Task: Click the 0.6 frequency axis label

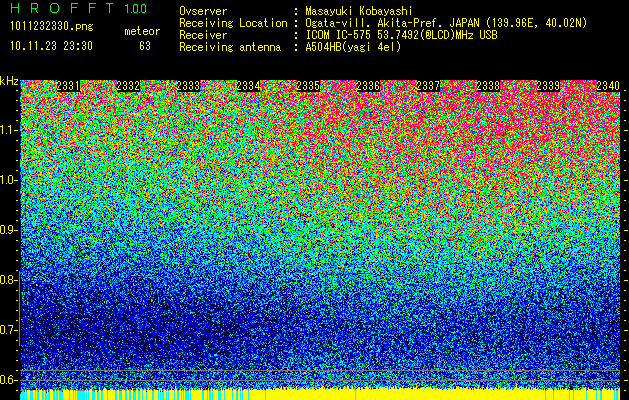Action: 8,380
